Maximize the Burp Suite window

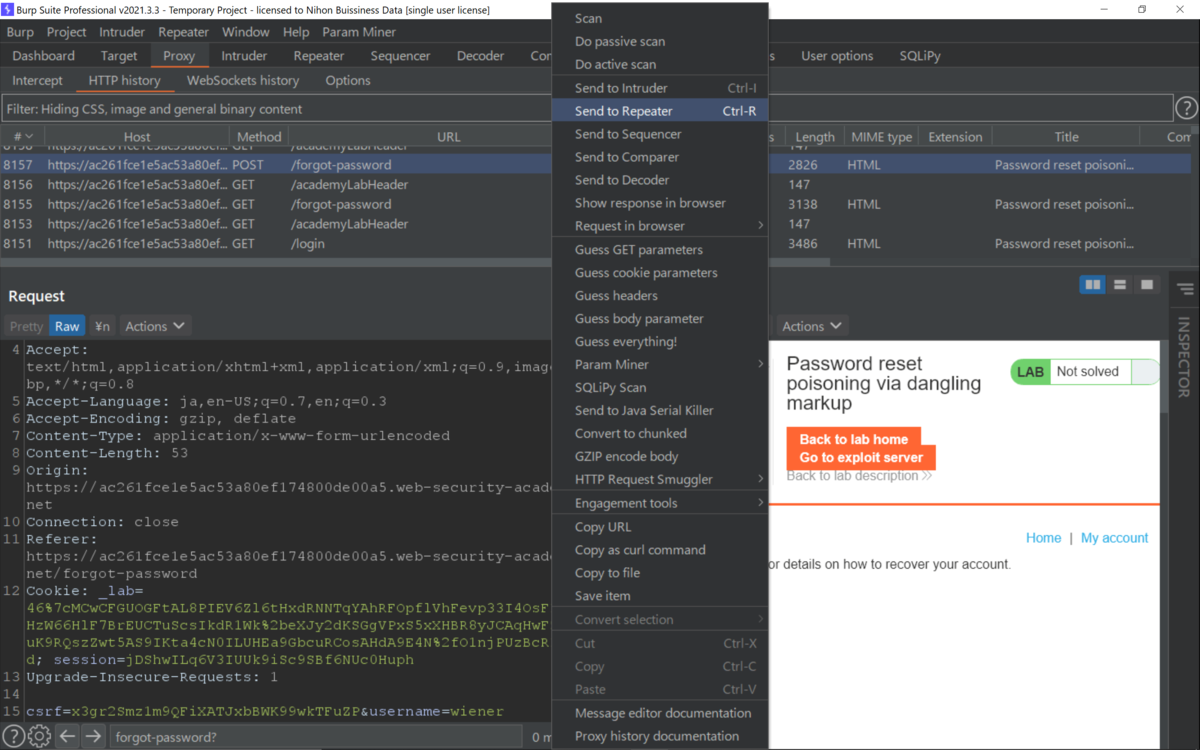pyautogui.click(x=1142, y=10)
